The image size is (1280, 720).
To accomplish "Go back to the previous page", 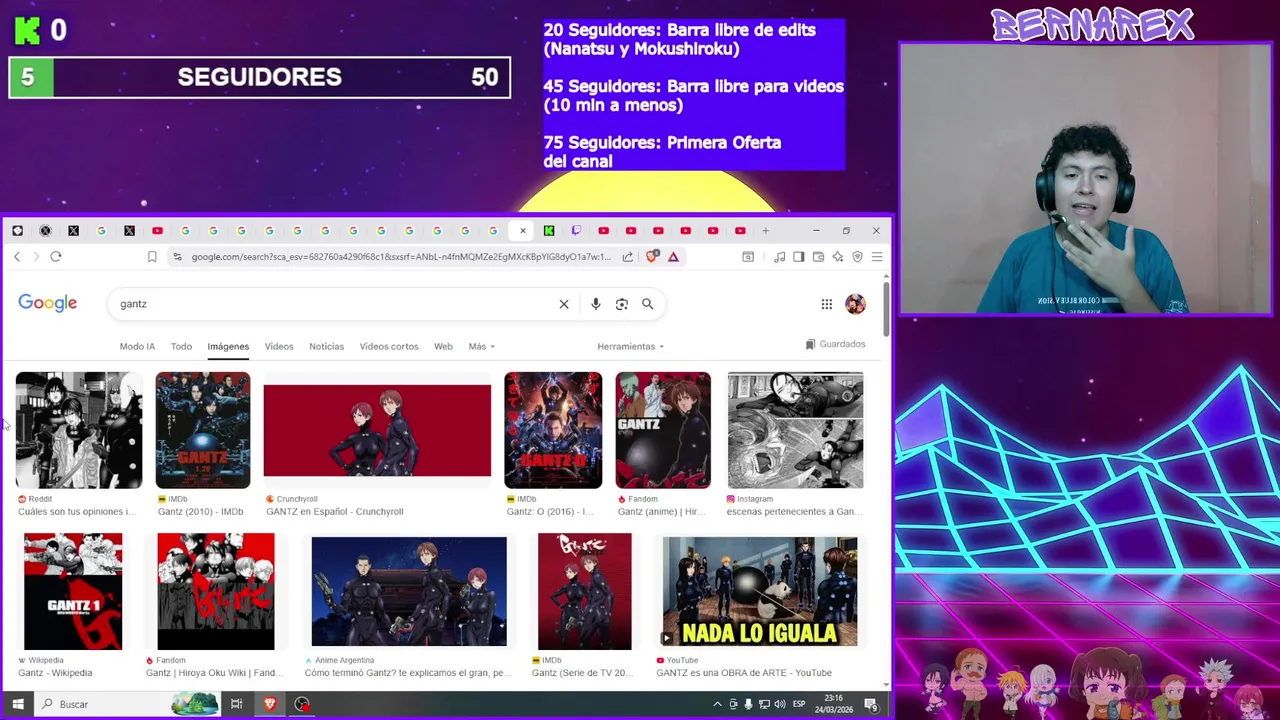I will tap(17, 257).
